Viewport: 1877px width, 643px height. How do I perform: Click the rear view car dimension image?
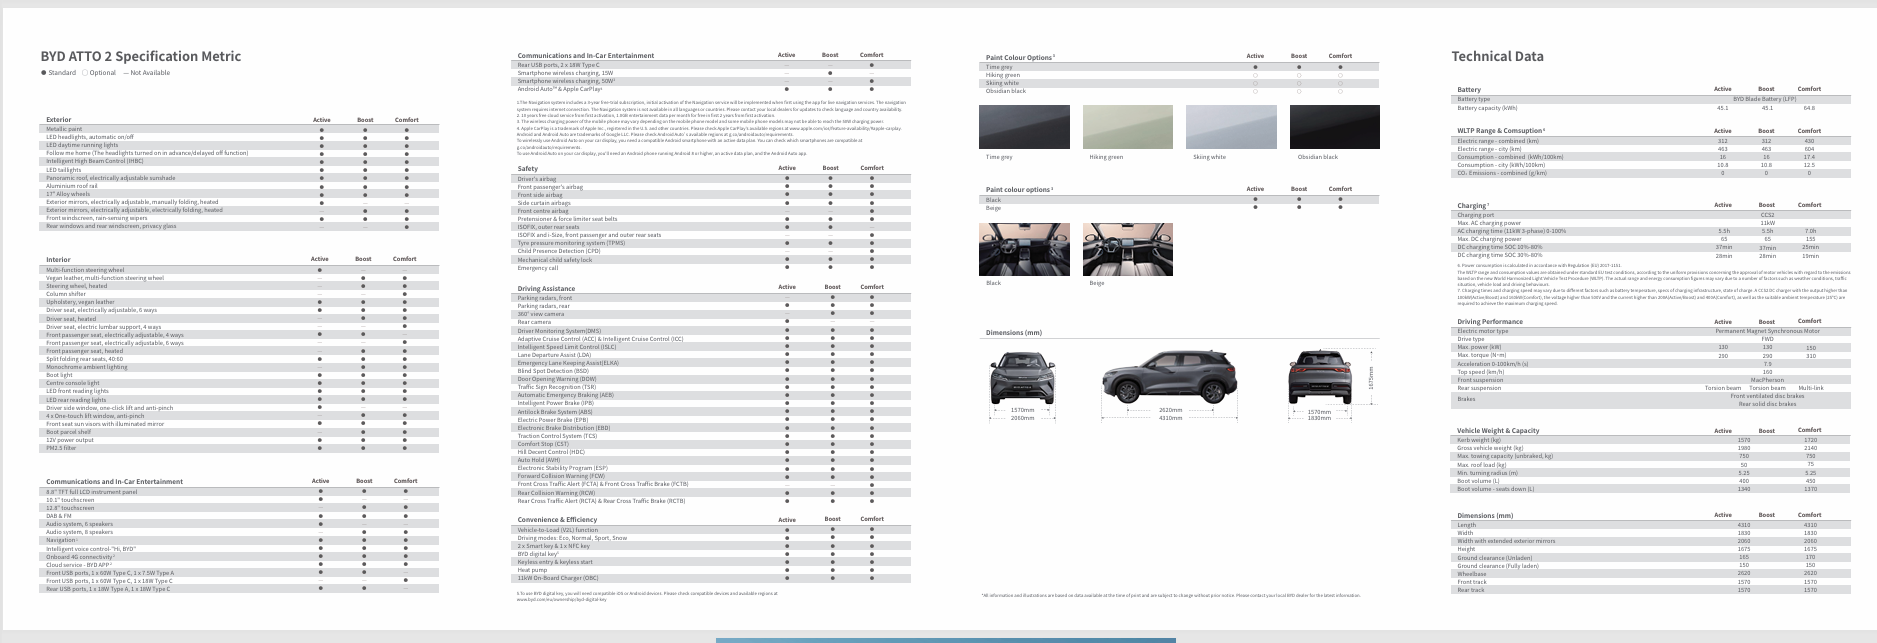click(1321, 376)
